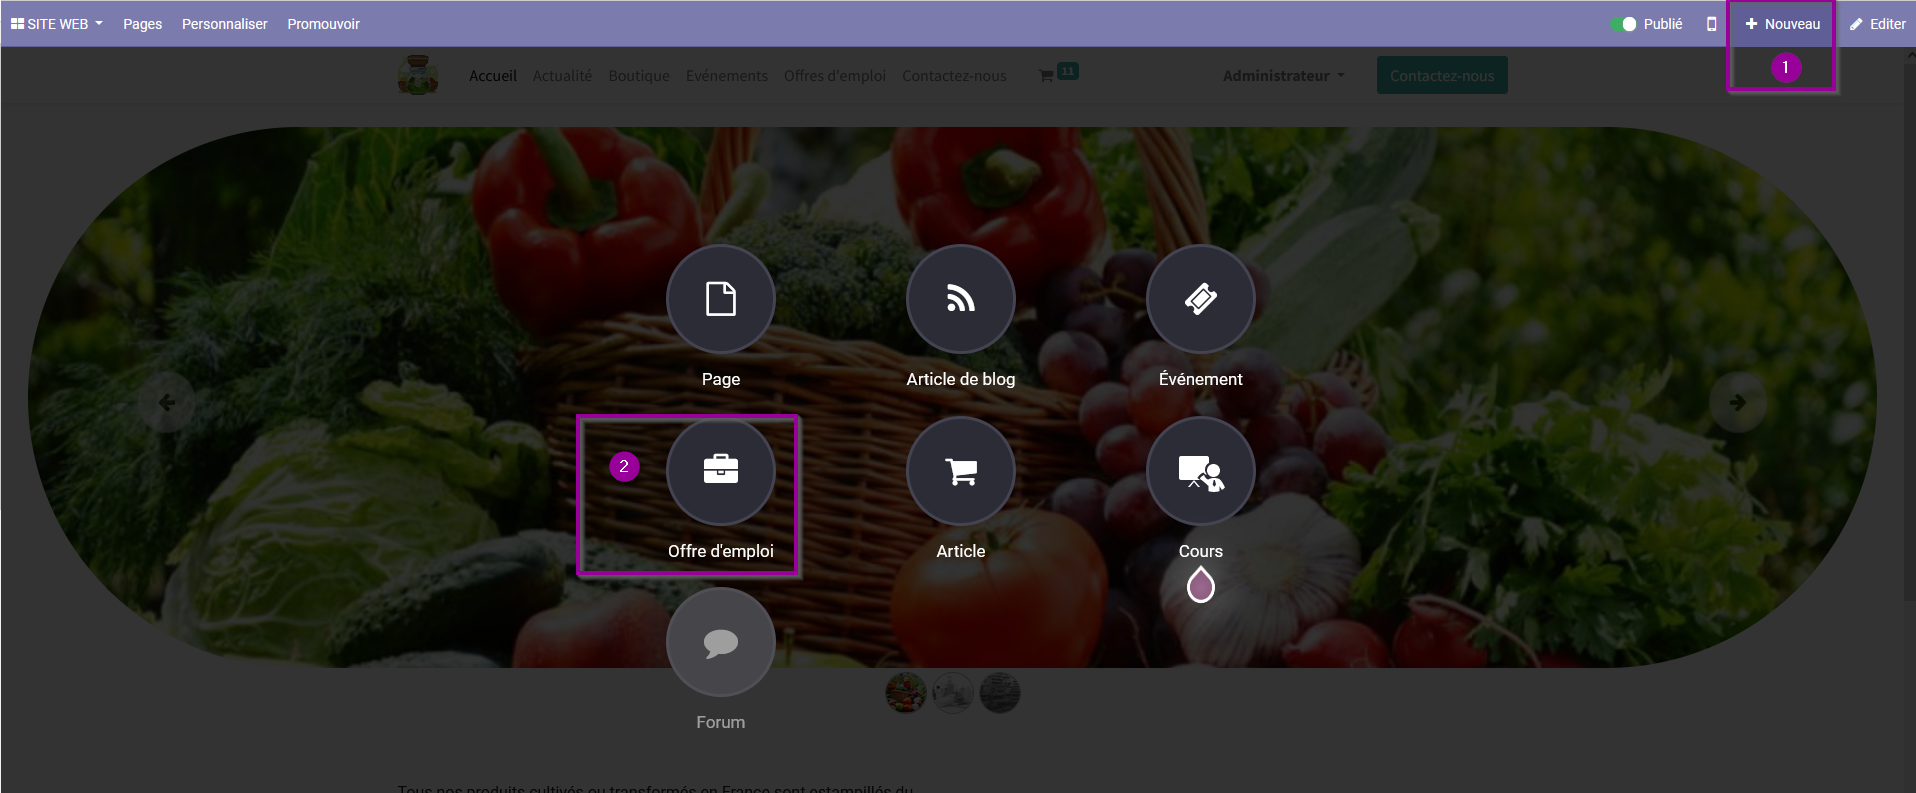The image size is (1916, 793).
Task: Open the mobile preview phone icon
Action: pos(1711,24)
